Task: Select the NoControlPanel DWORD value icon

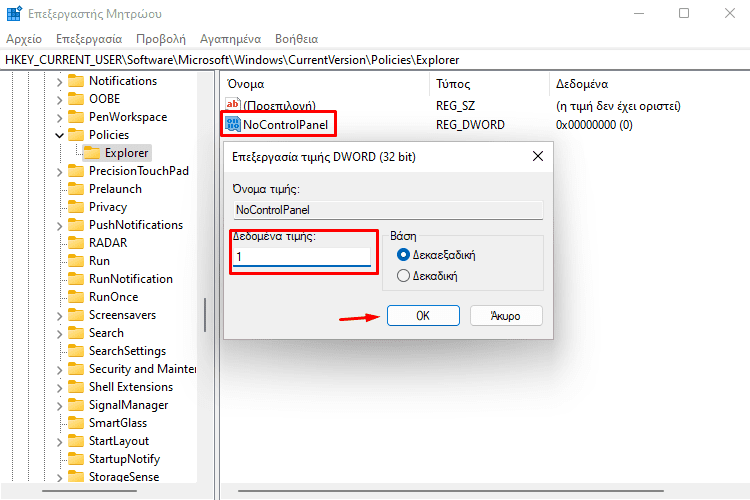Action: pos(233,124)
